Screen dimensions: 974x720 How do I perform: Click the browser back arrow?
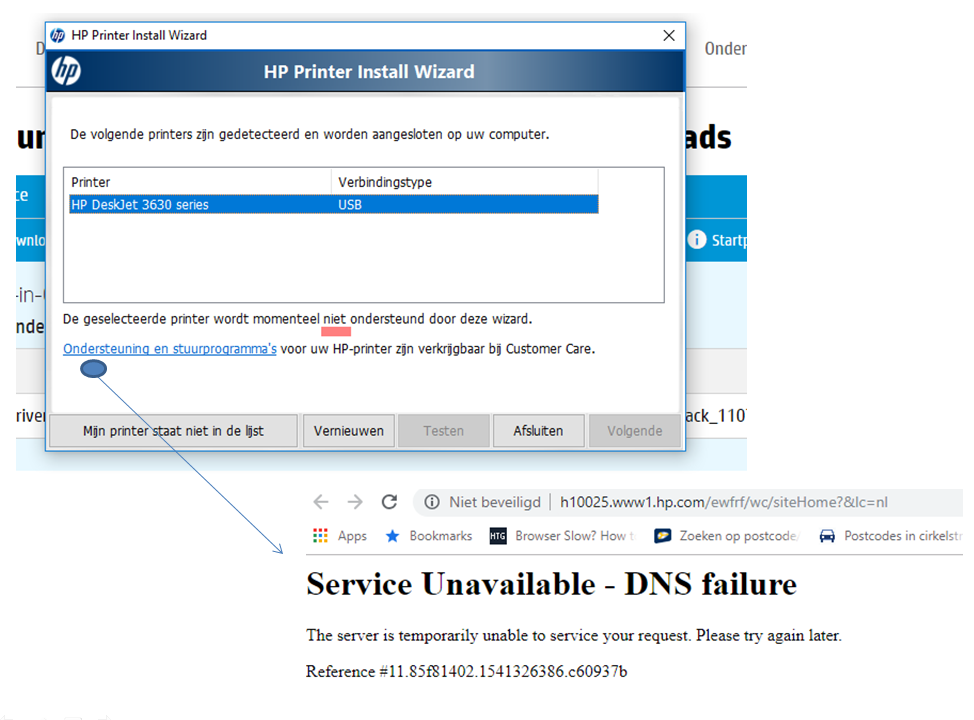pos(320,502)
